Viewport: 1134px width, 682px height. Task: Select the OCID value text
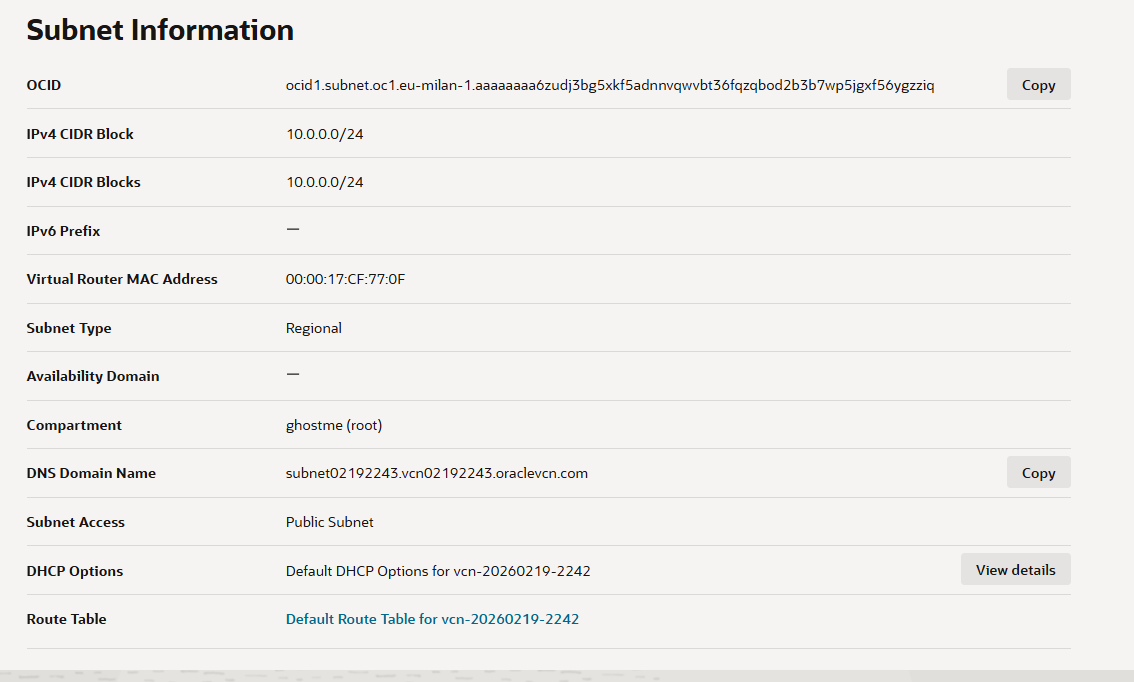click(610, 85)
